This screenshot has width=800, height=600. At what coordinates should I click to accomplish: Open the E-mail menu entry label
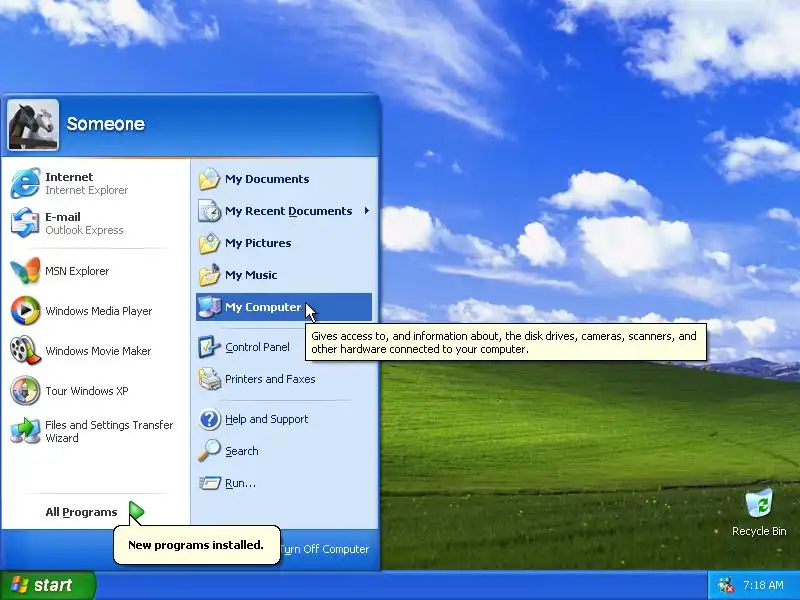coord(63,217)
